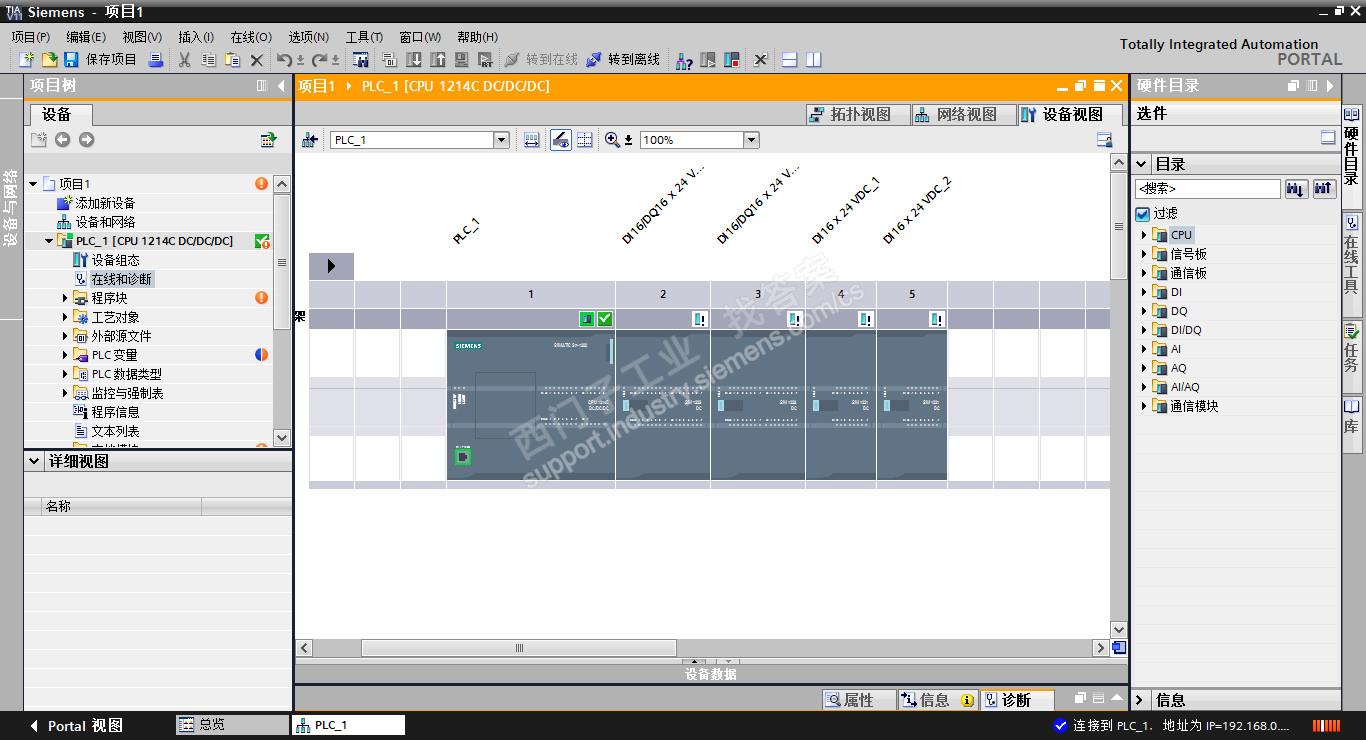The width and height of the screenshot is (1366, 740).
Task: Click 转到离线 to go offline
Action: click(623, 60)
